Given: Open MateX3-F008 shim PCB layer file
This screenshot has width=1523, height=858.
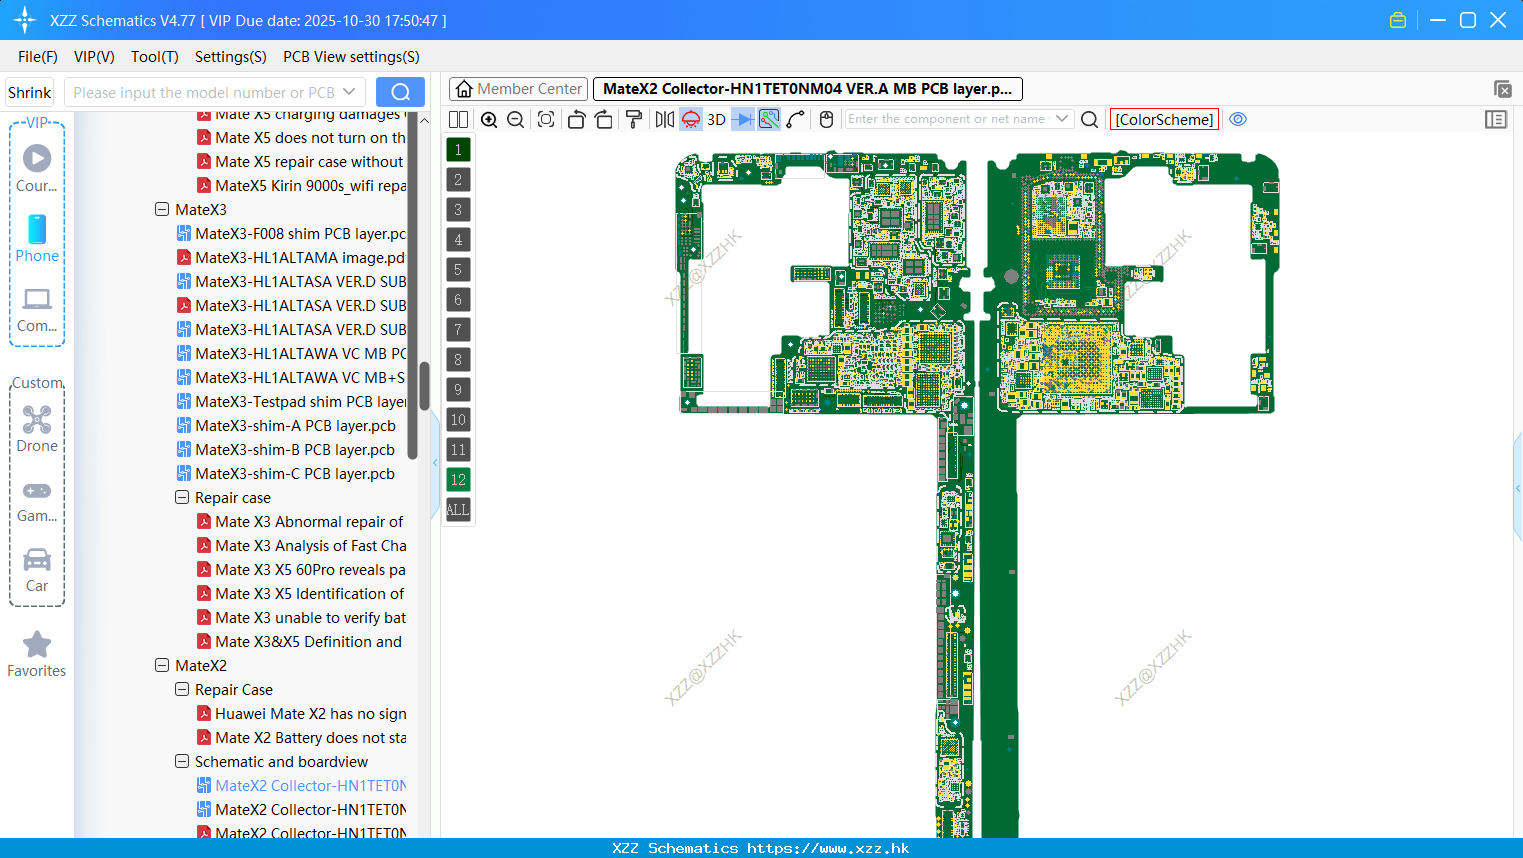Looking at the screenshot, I should [292, 234].
